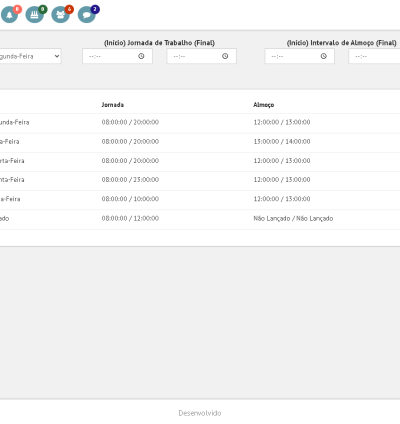
Task: Focus the Jornada de Trabalho end time input
Action: click(x=202, y=56)
